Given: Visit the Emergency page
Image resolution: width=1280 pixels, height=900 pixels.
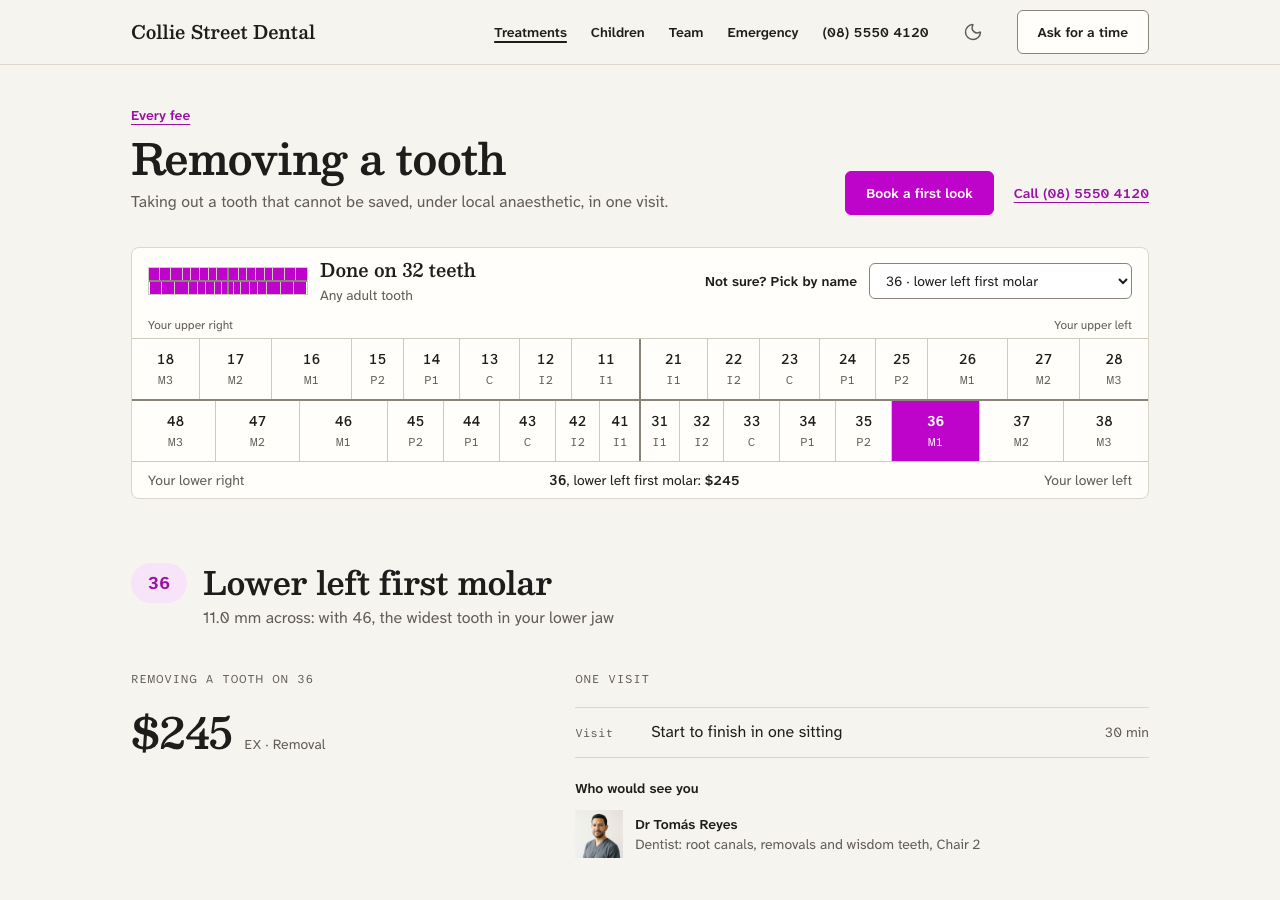Looking at the screenshot, I should [x=763, y=32].
